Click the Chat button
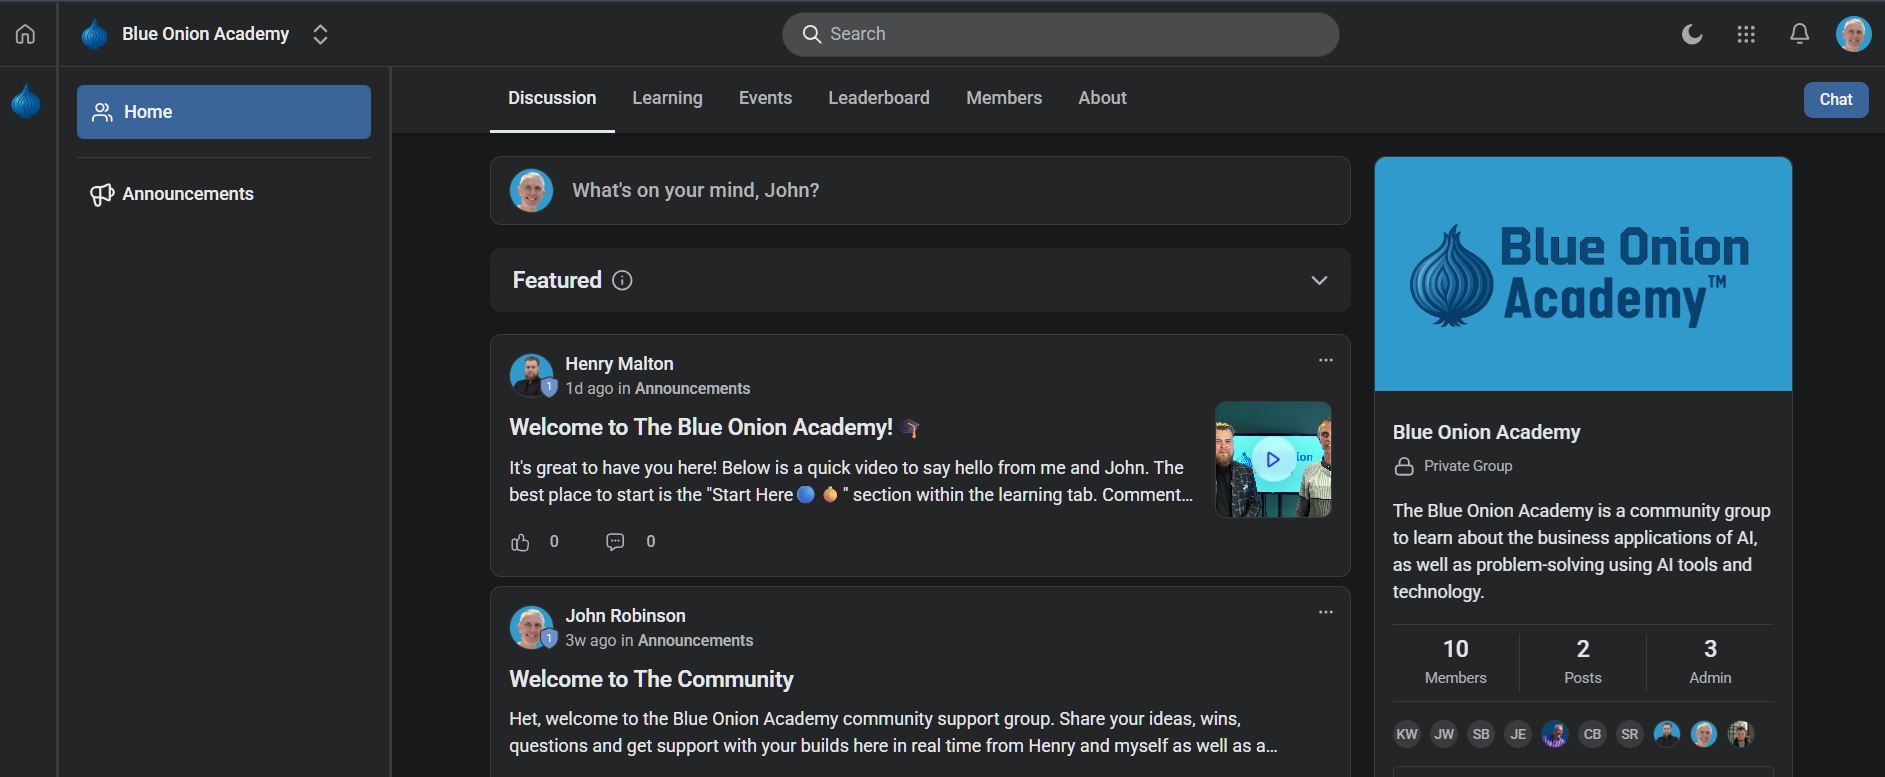The image size is (1885, 777). 1835,100
